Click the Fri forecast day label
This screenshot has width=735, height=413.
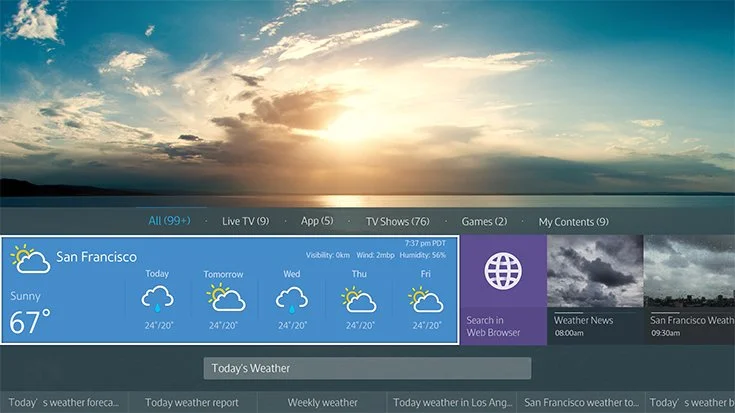tap(425, 274)
